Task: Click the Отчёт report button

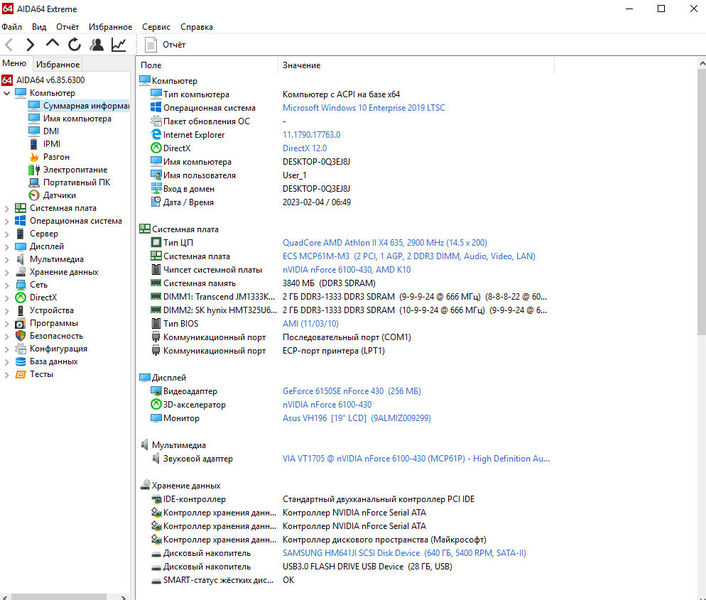Action: [x=165, y=45]
